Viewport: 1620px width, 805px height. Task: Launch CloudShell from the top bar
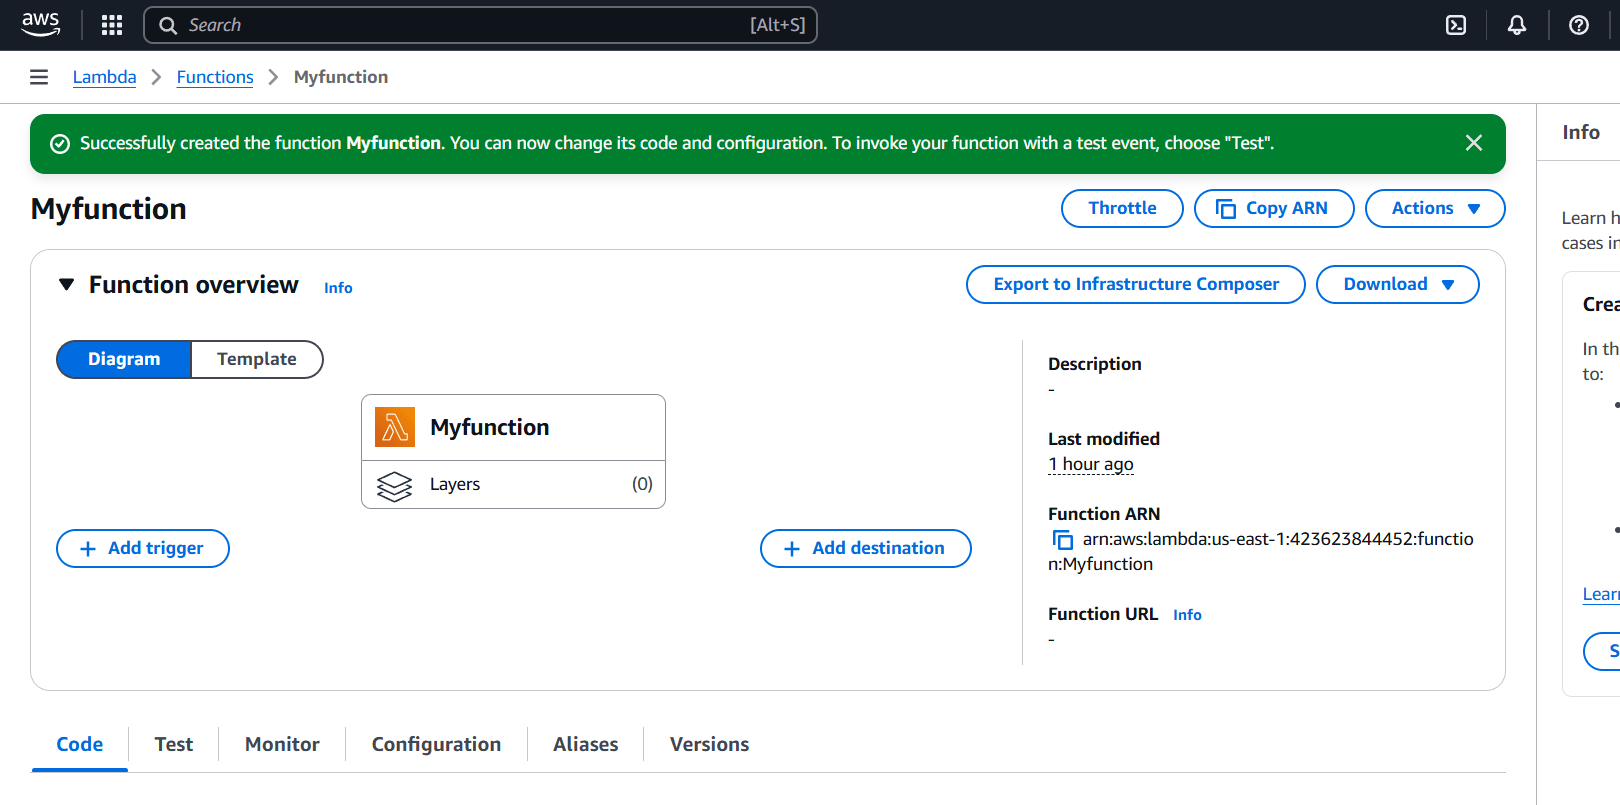(1456, 25)
